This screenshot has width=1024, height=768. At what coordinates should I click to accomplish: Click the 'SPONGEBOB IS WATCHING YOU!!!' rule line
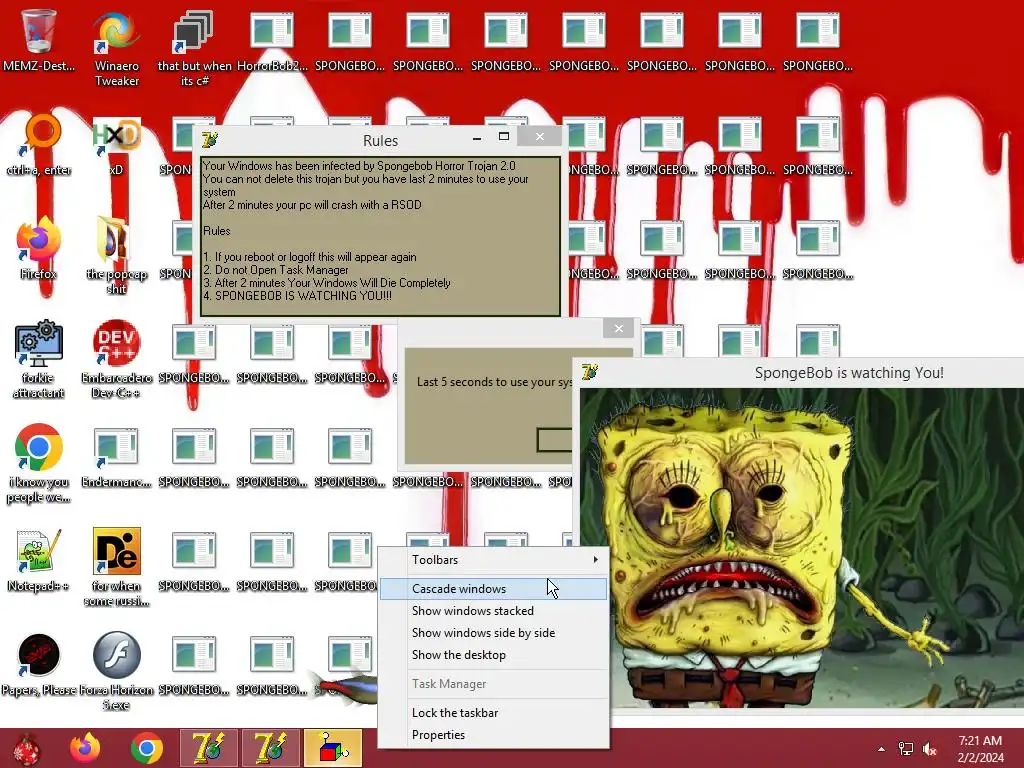coord(297,296)
